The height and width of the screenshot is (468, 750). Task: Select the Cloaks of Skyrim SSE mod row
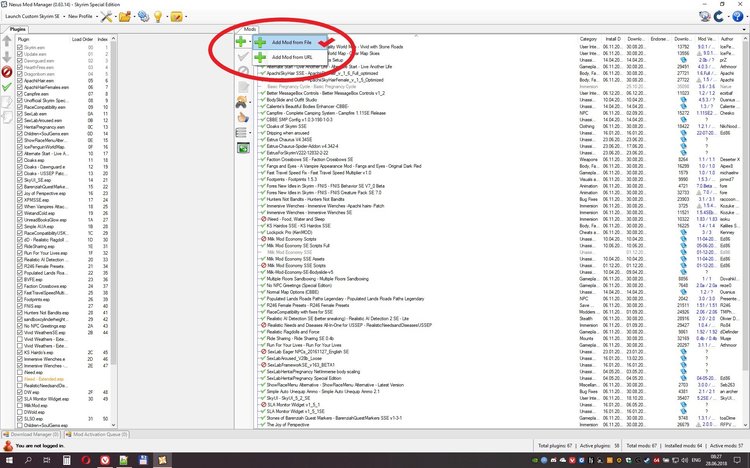[287, 126]
